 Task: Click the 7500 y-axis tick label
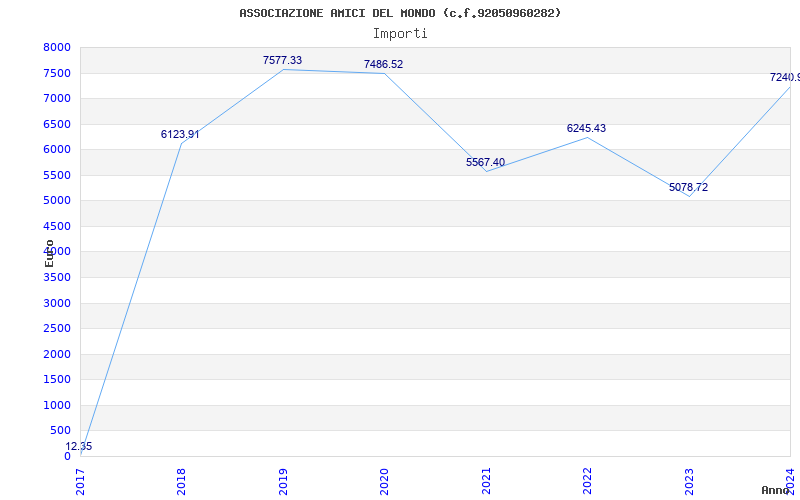click(57, 73)
